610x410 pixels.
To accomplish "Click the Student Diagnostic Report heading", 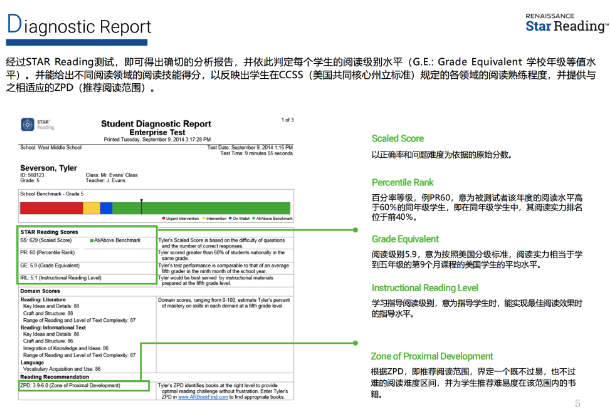I will coord(156,124).
